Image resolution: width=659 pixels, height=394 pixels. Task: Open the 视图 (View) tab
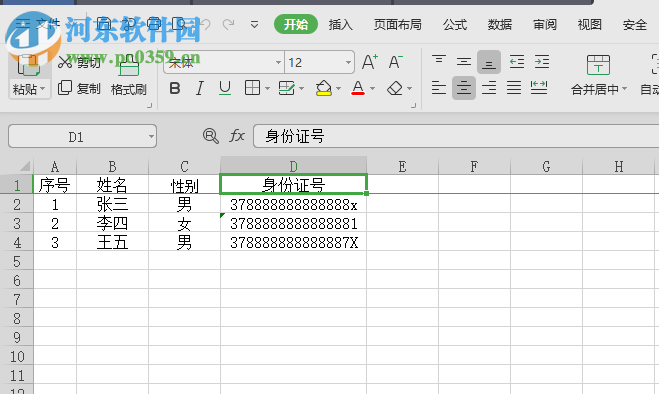coord(590,24)
